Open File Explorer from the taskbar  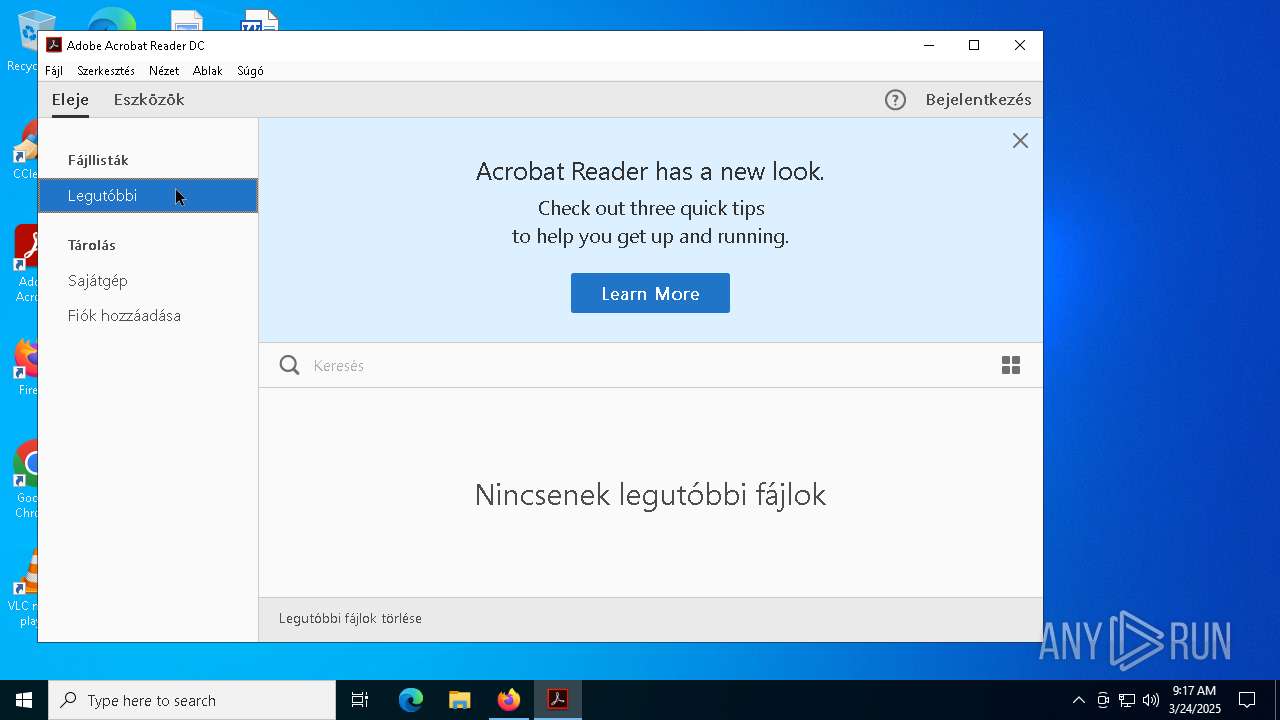(459, 700)
